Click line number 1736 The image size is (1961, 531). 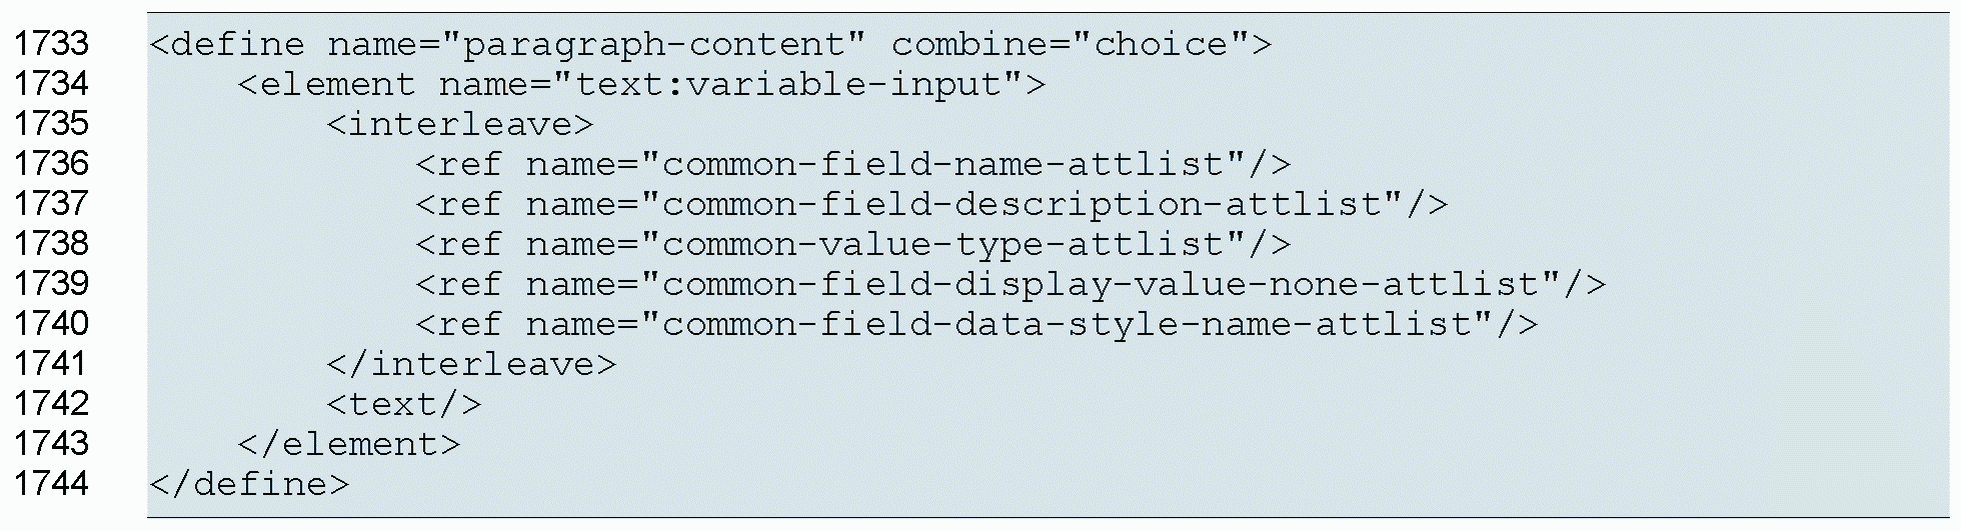[x=51, y=164]
